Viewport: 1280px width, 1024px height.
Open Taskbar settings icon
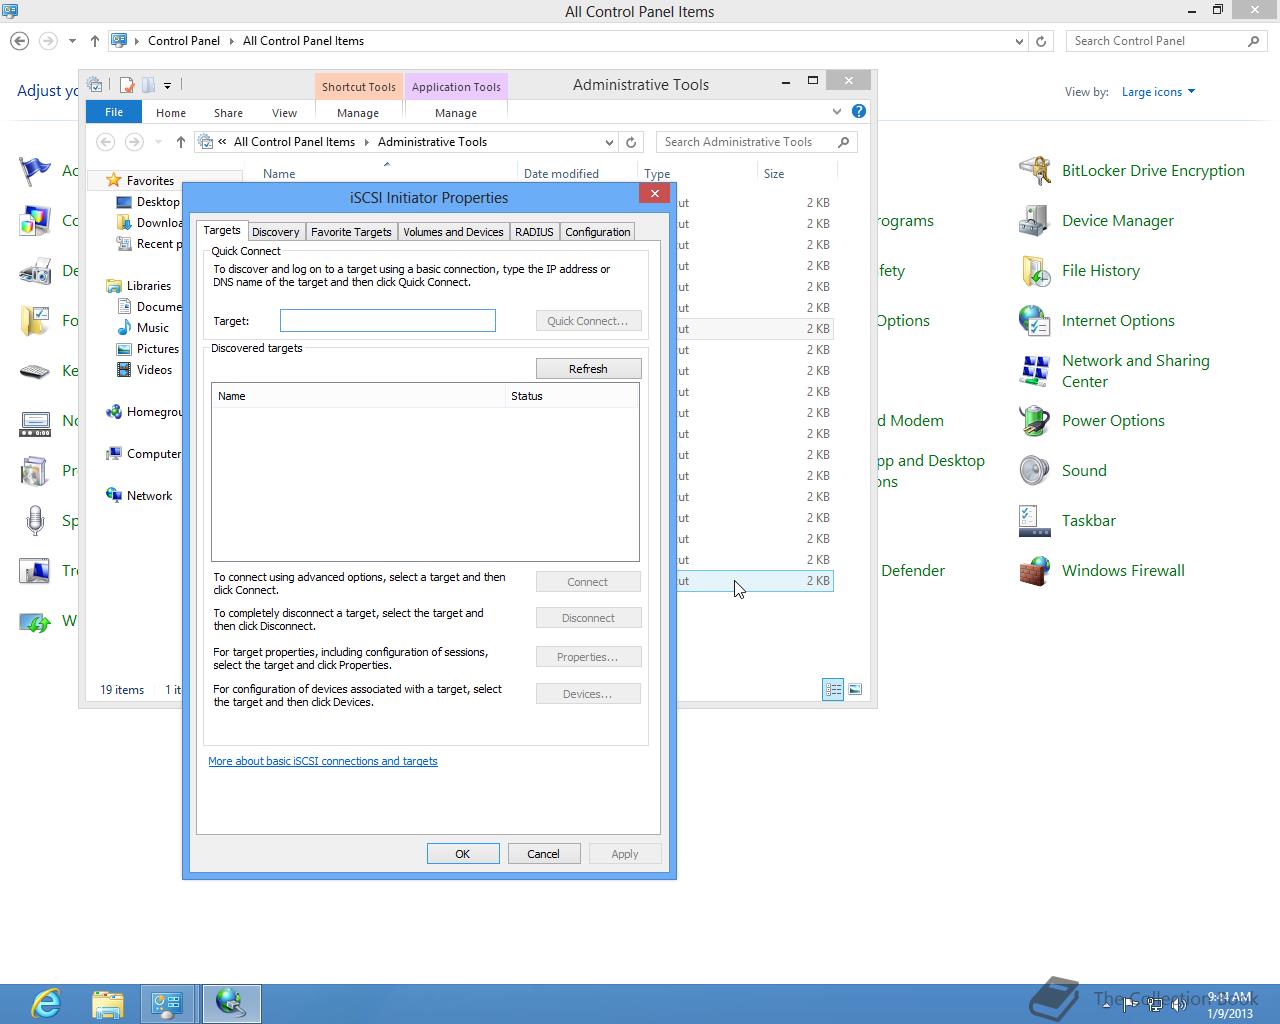[1034, 521]
